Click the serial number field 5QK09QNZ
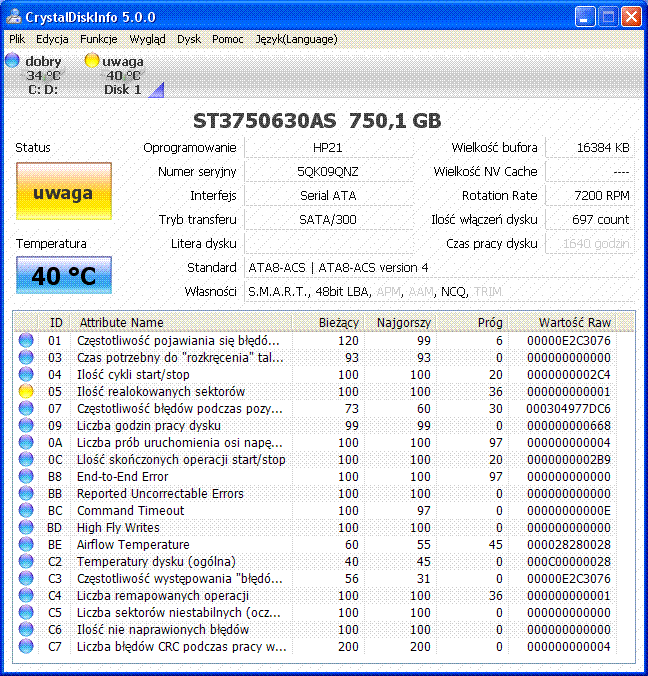 click(x=328, y=172)
